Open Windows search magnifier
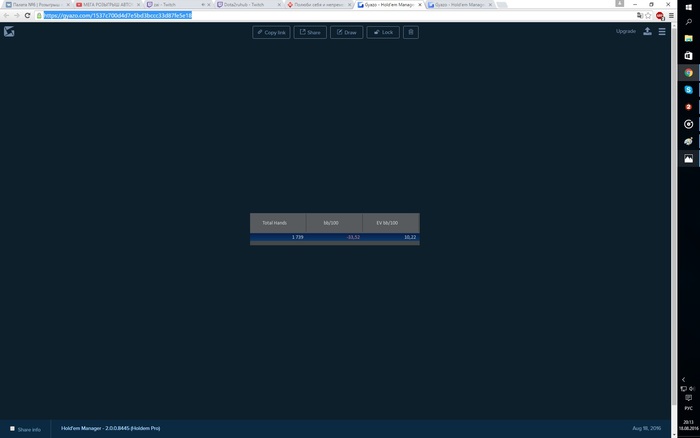Image resolution: width=700 pixels, height=438 pixels. tap(688, 22)
